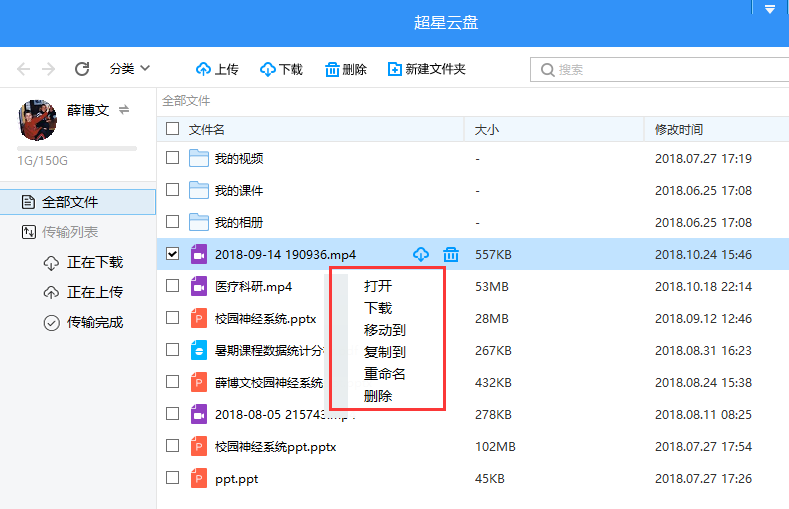Viewport: 789px width, 509px height.
Task: Select file name ppt.ppt
Action: tap(236, 479)
